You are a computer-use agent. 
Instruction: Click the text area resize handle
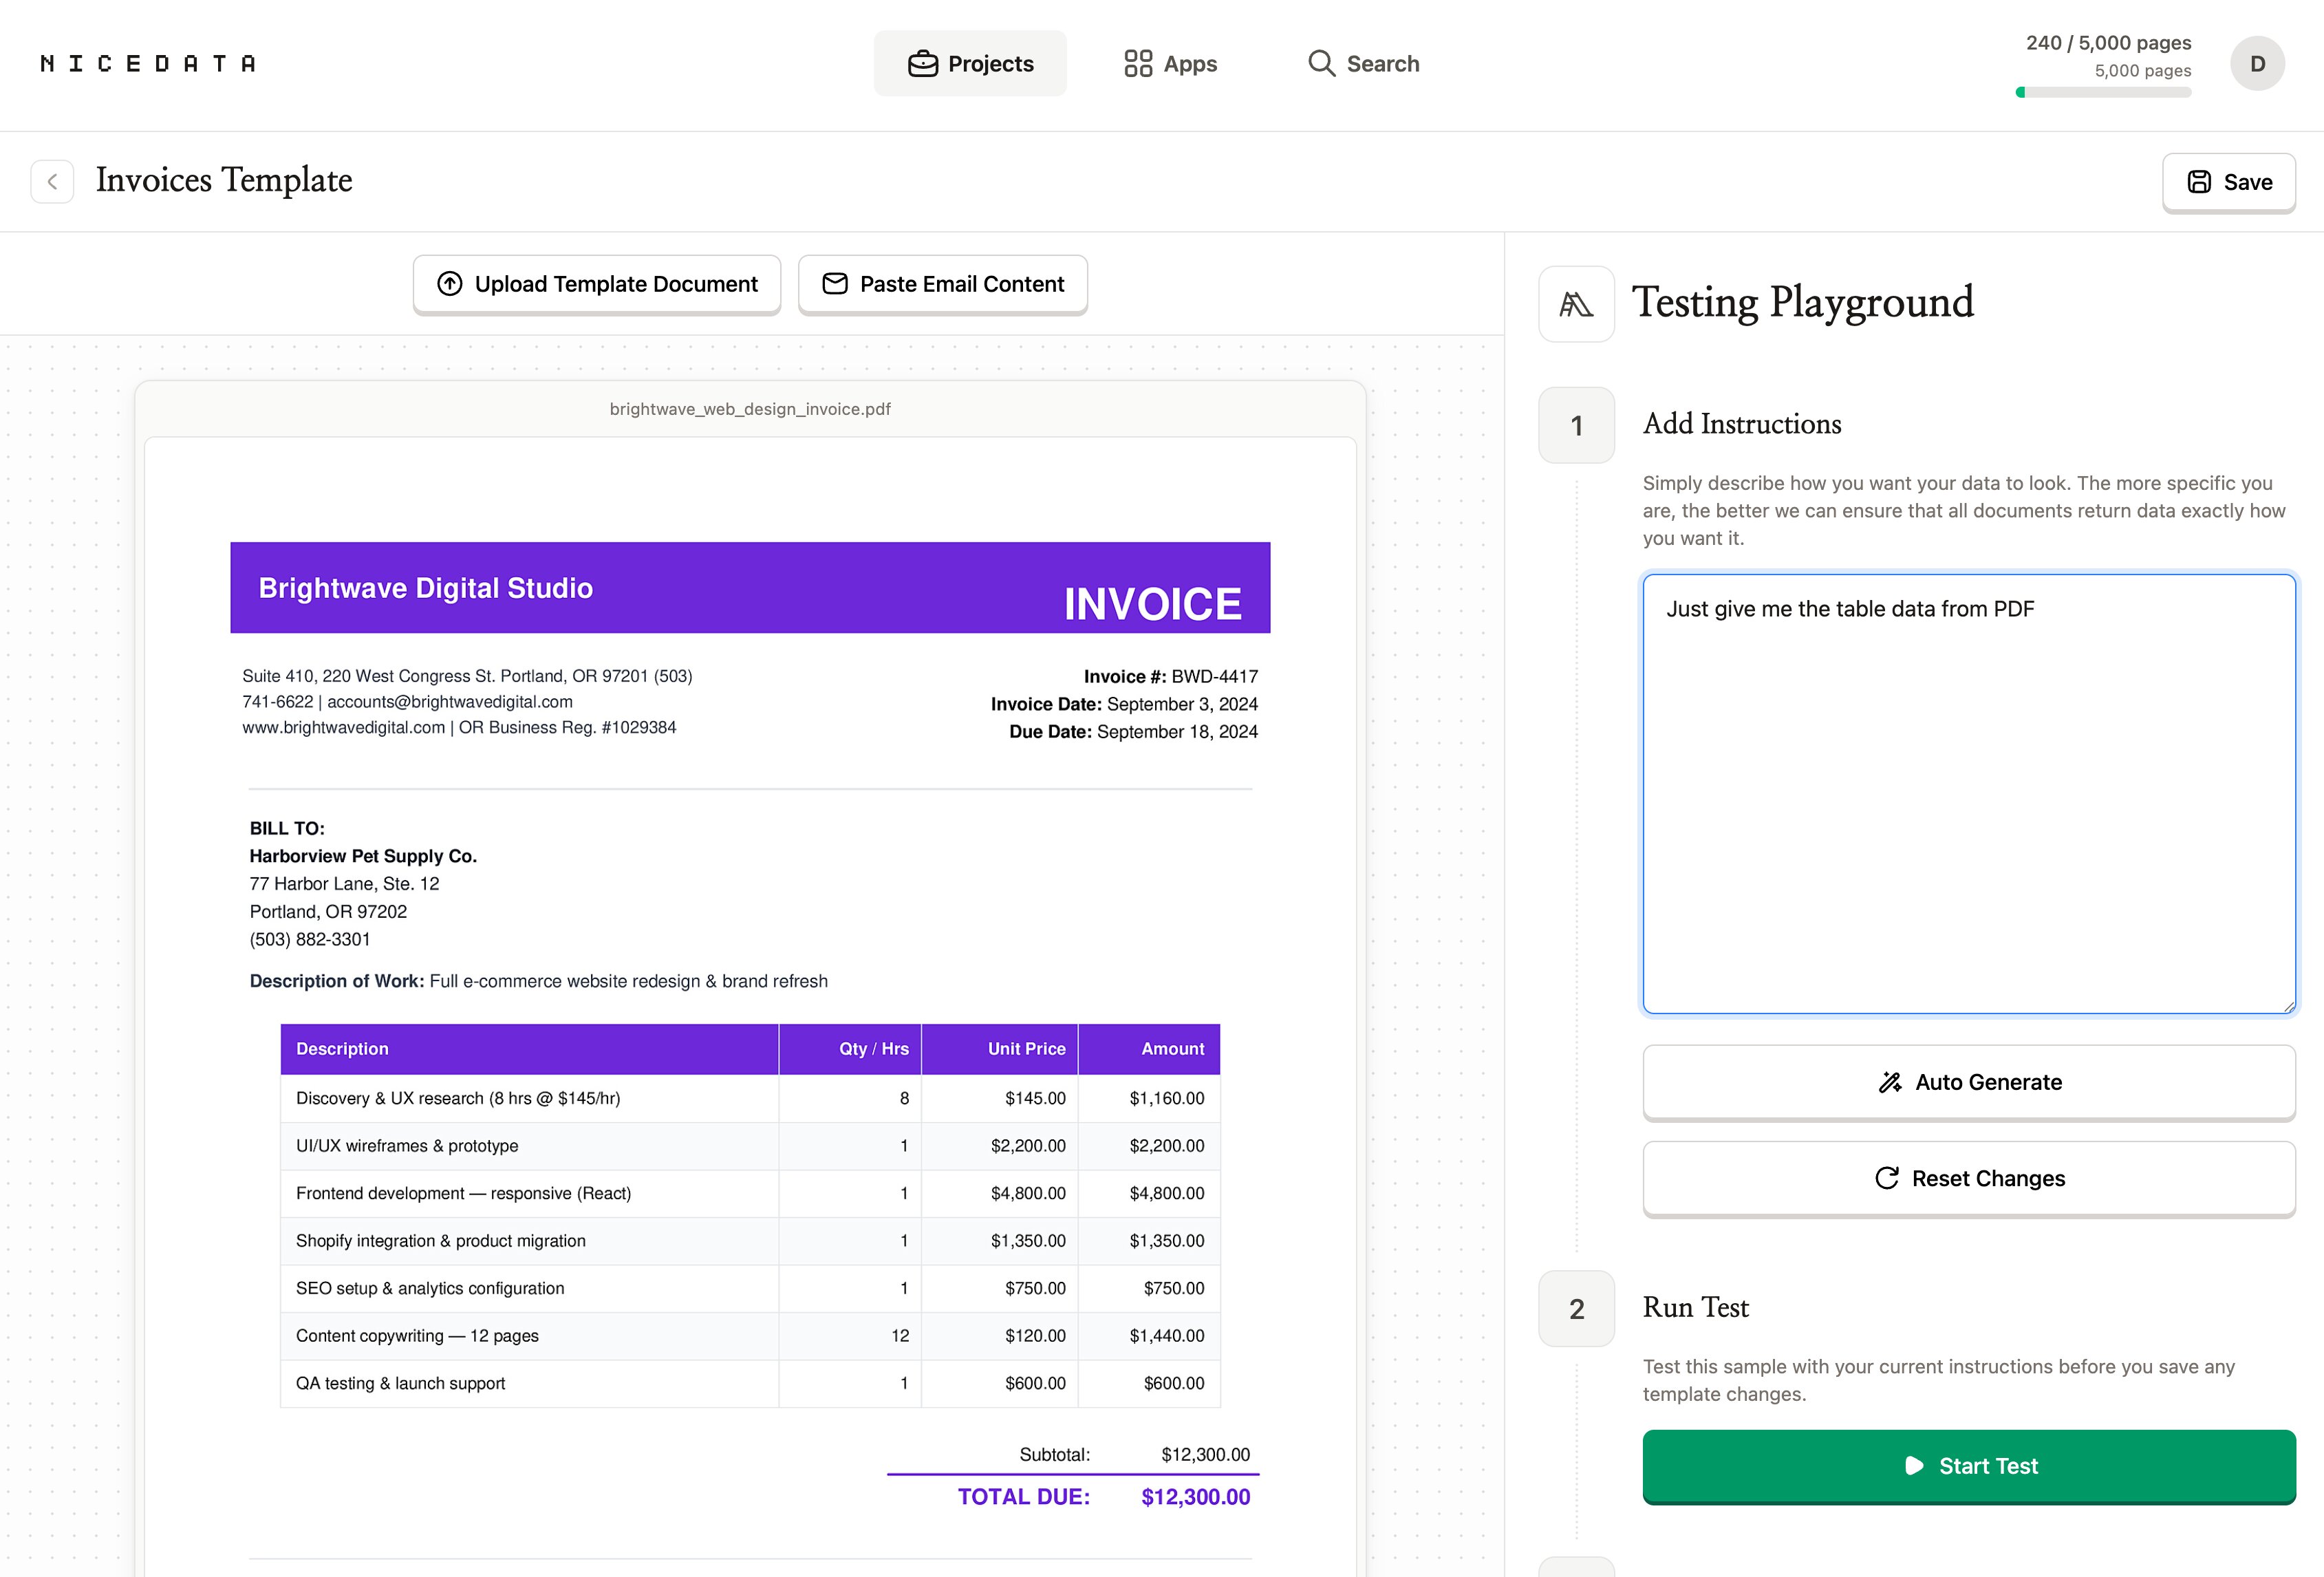(2288, 1006)
